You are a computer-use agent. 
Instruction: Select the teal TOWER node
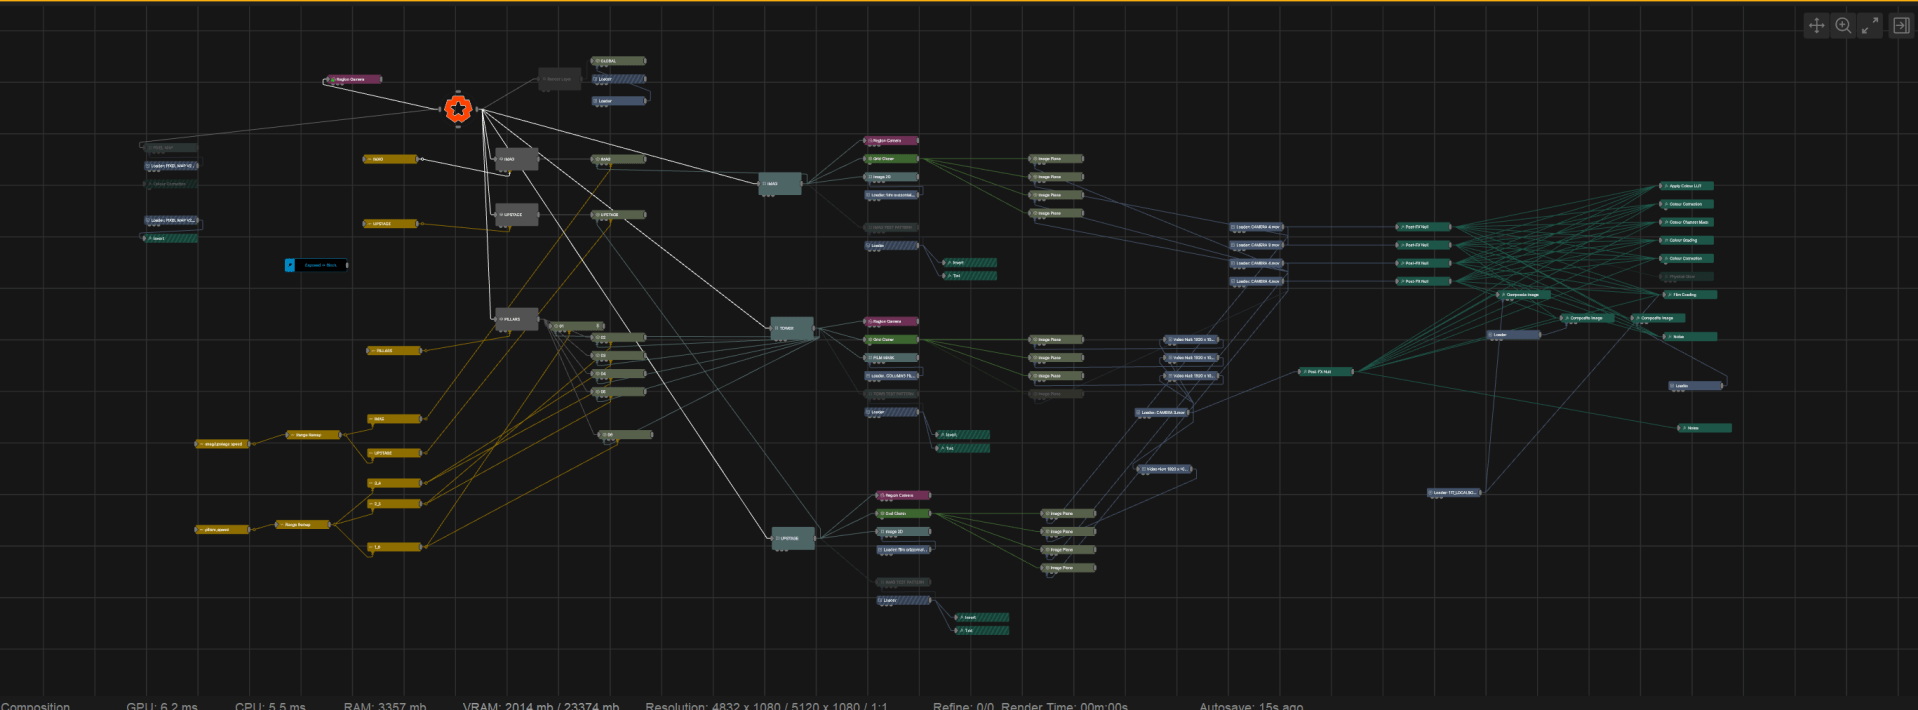click(792, 328)
